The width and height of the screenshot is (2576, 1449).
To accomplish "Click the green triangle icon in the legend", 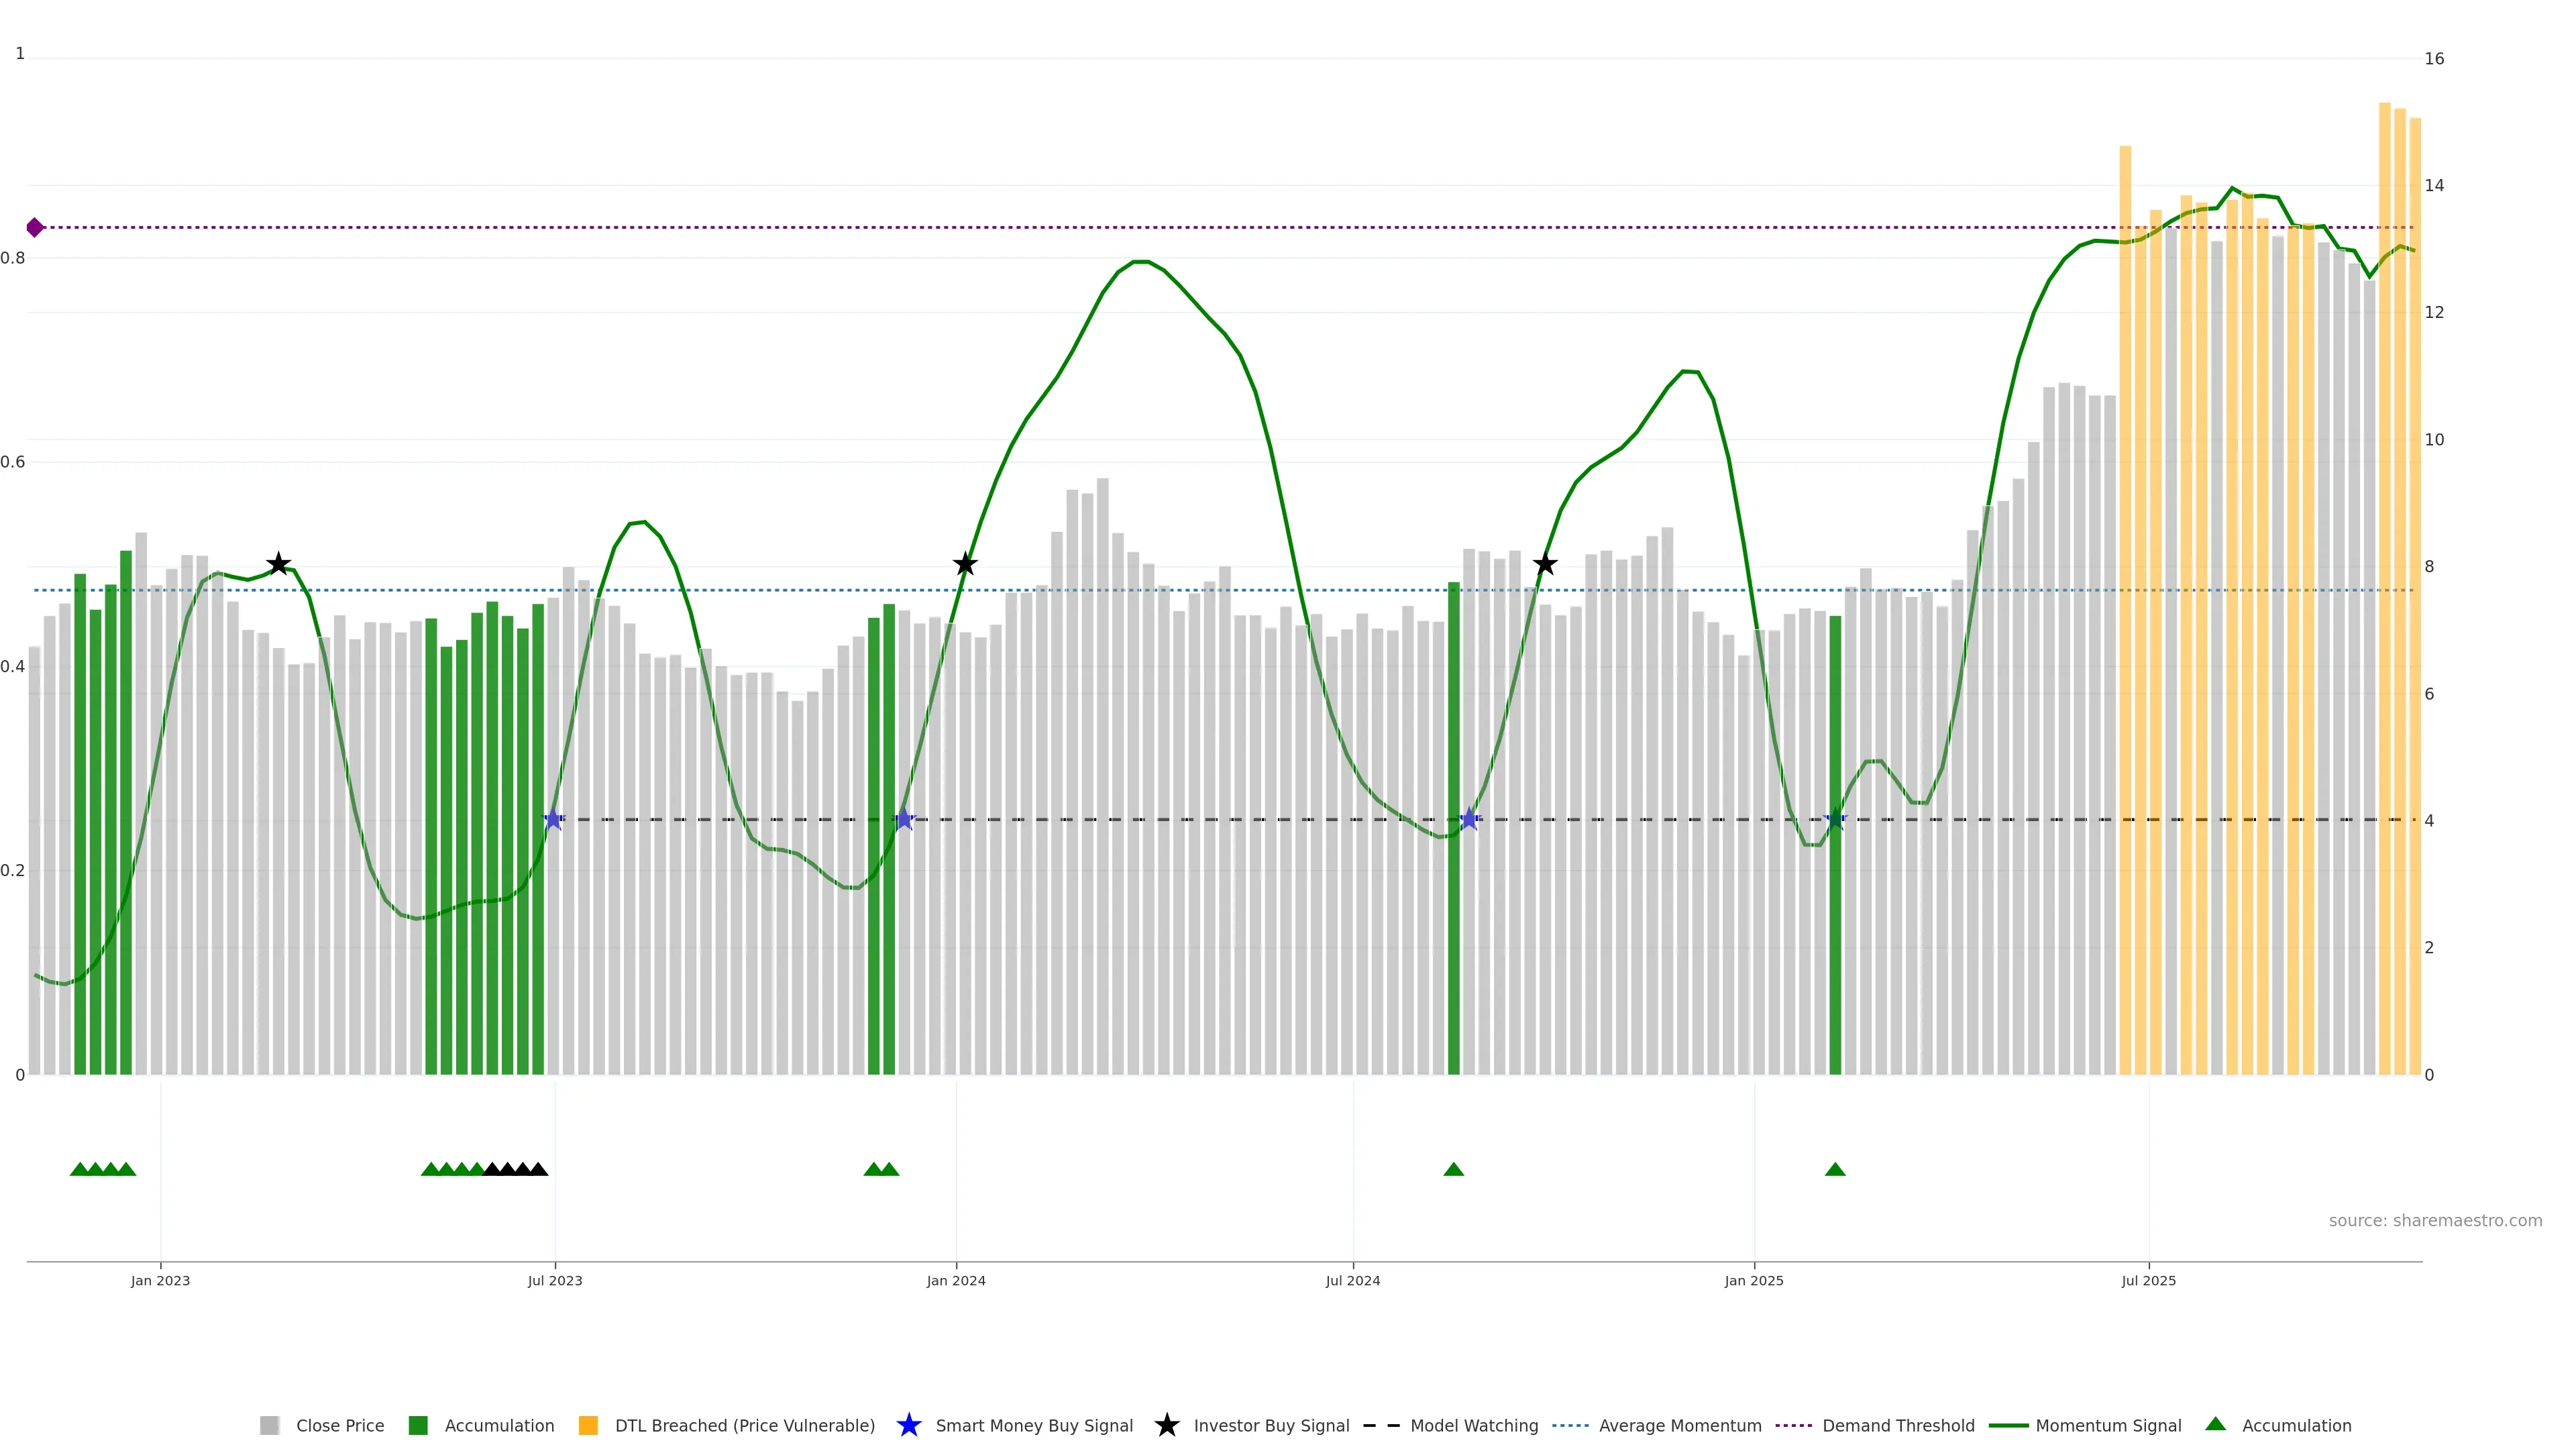I will click(2215, 1425).
